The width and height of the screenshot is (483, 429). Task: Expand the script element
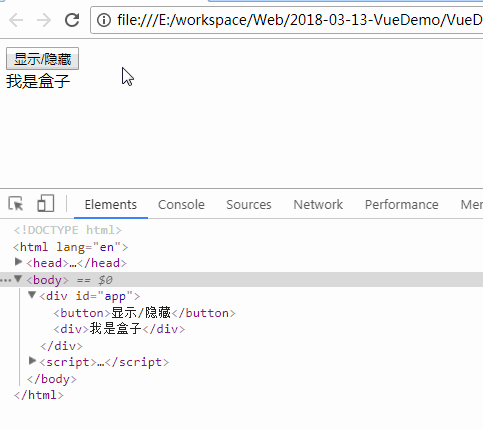point(32,361)
